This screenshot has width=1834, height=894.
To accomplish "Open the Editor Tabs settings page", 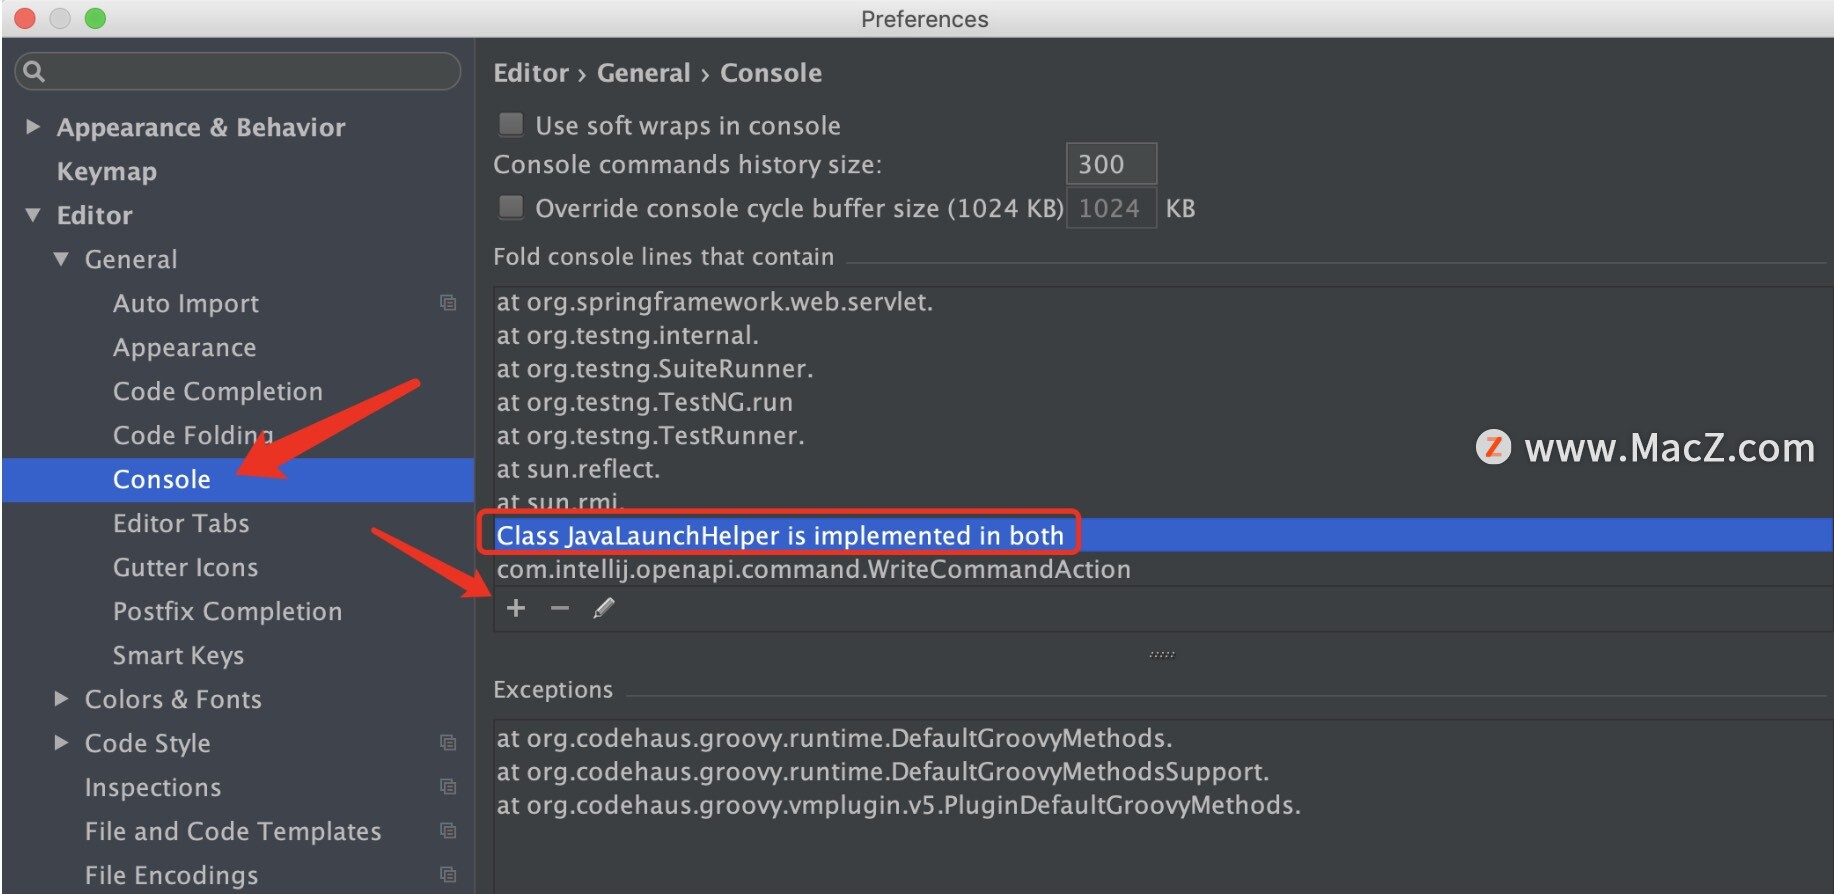I will click(181, 523).
